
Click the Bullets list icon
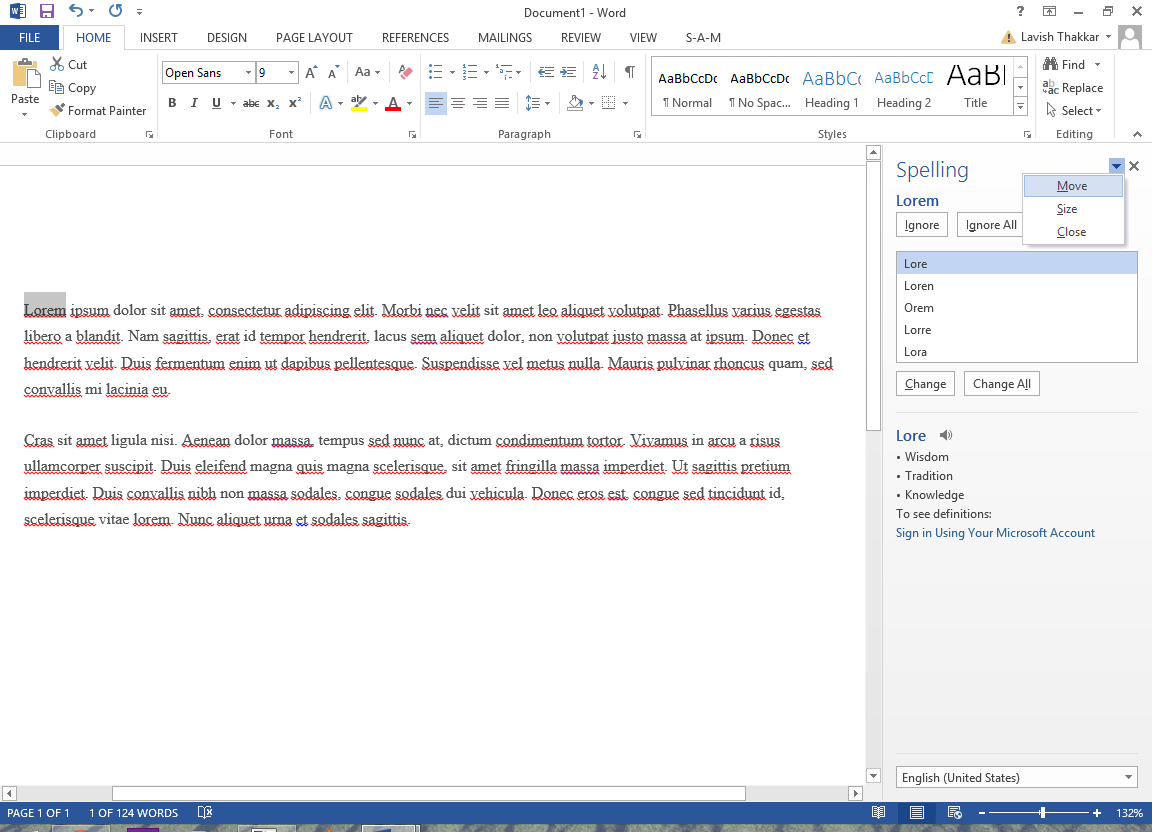[x=435, y=72]
